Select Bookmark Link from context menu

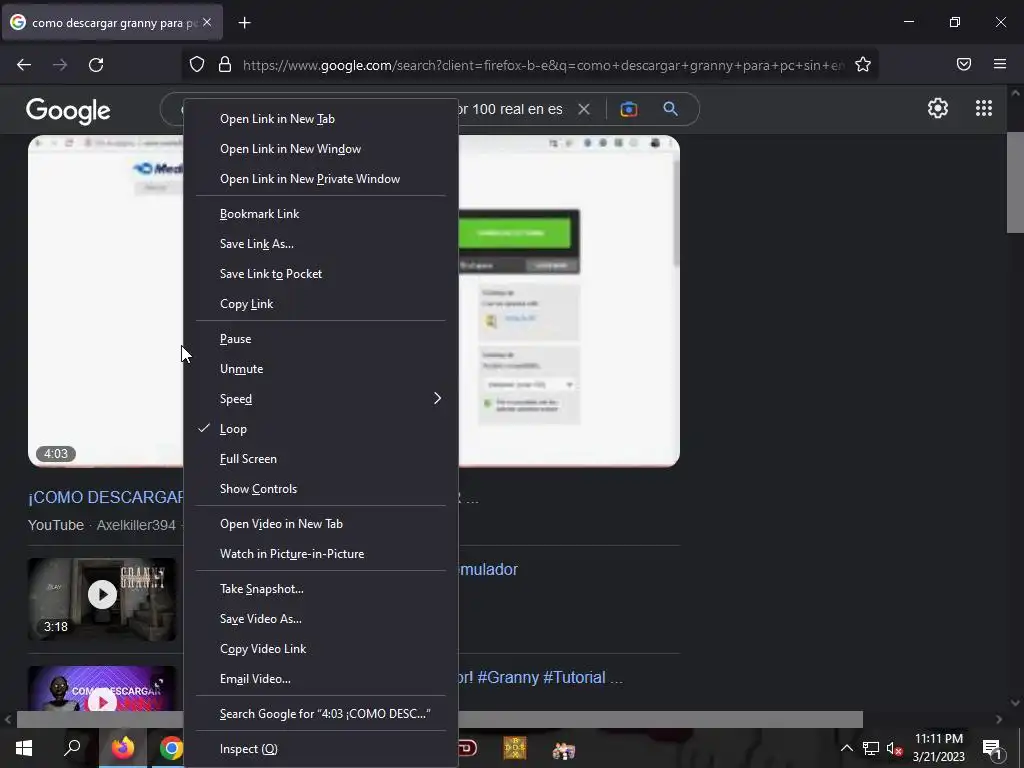coord(321,214)
